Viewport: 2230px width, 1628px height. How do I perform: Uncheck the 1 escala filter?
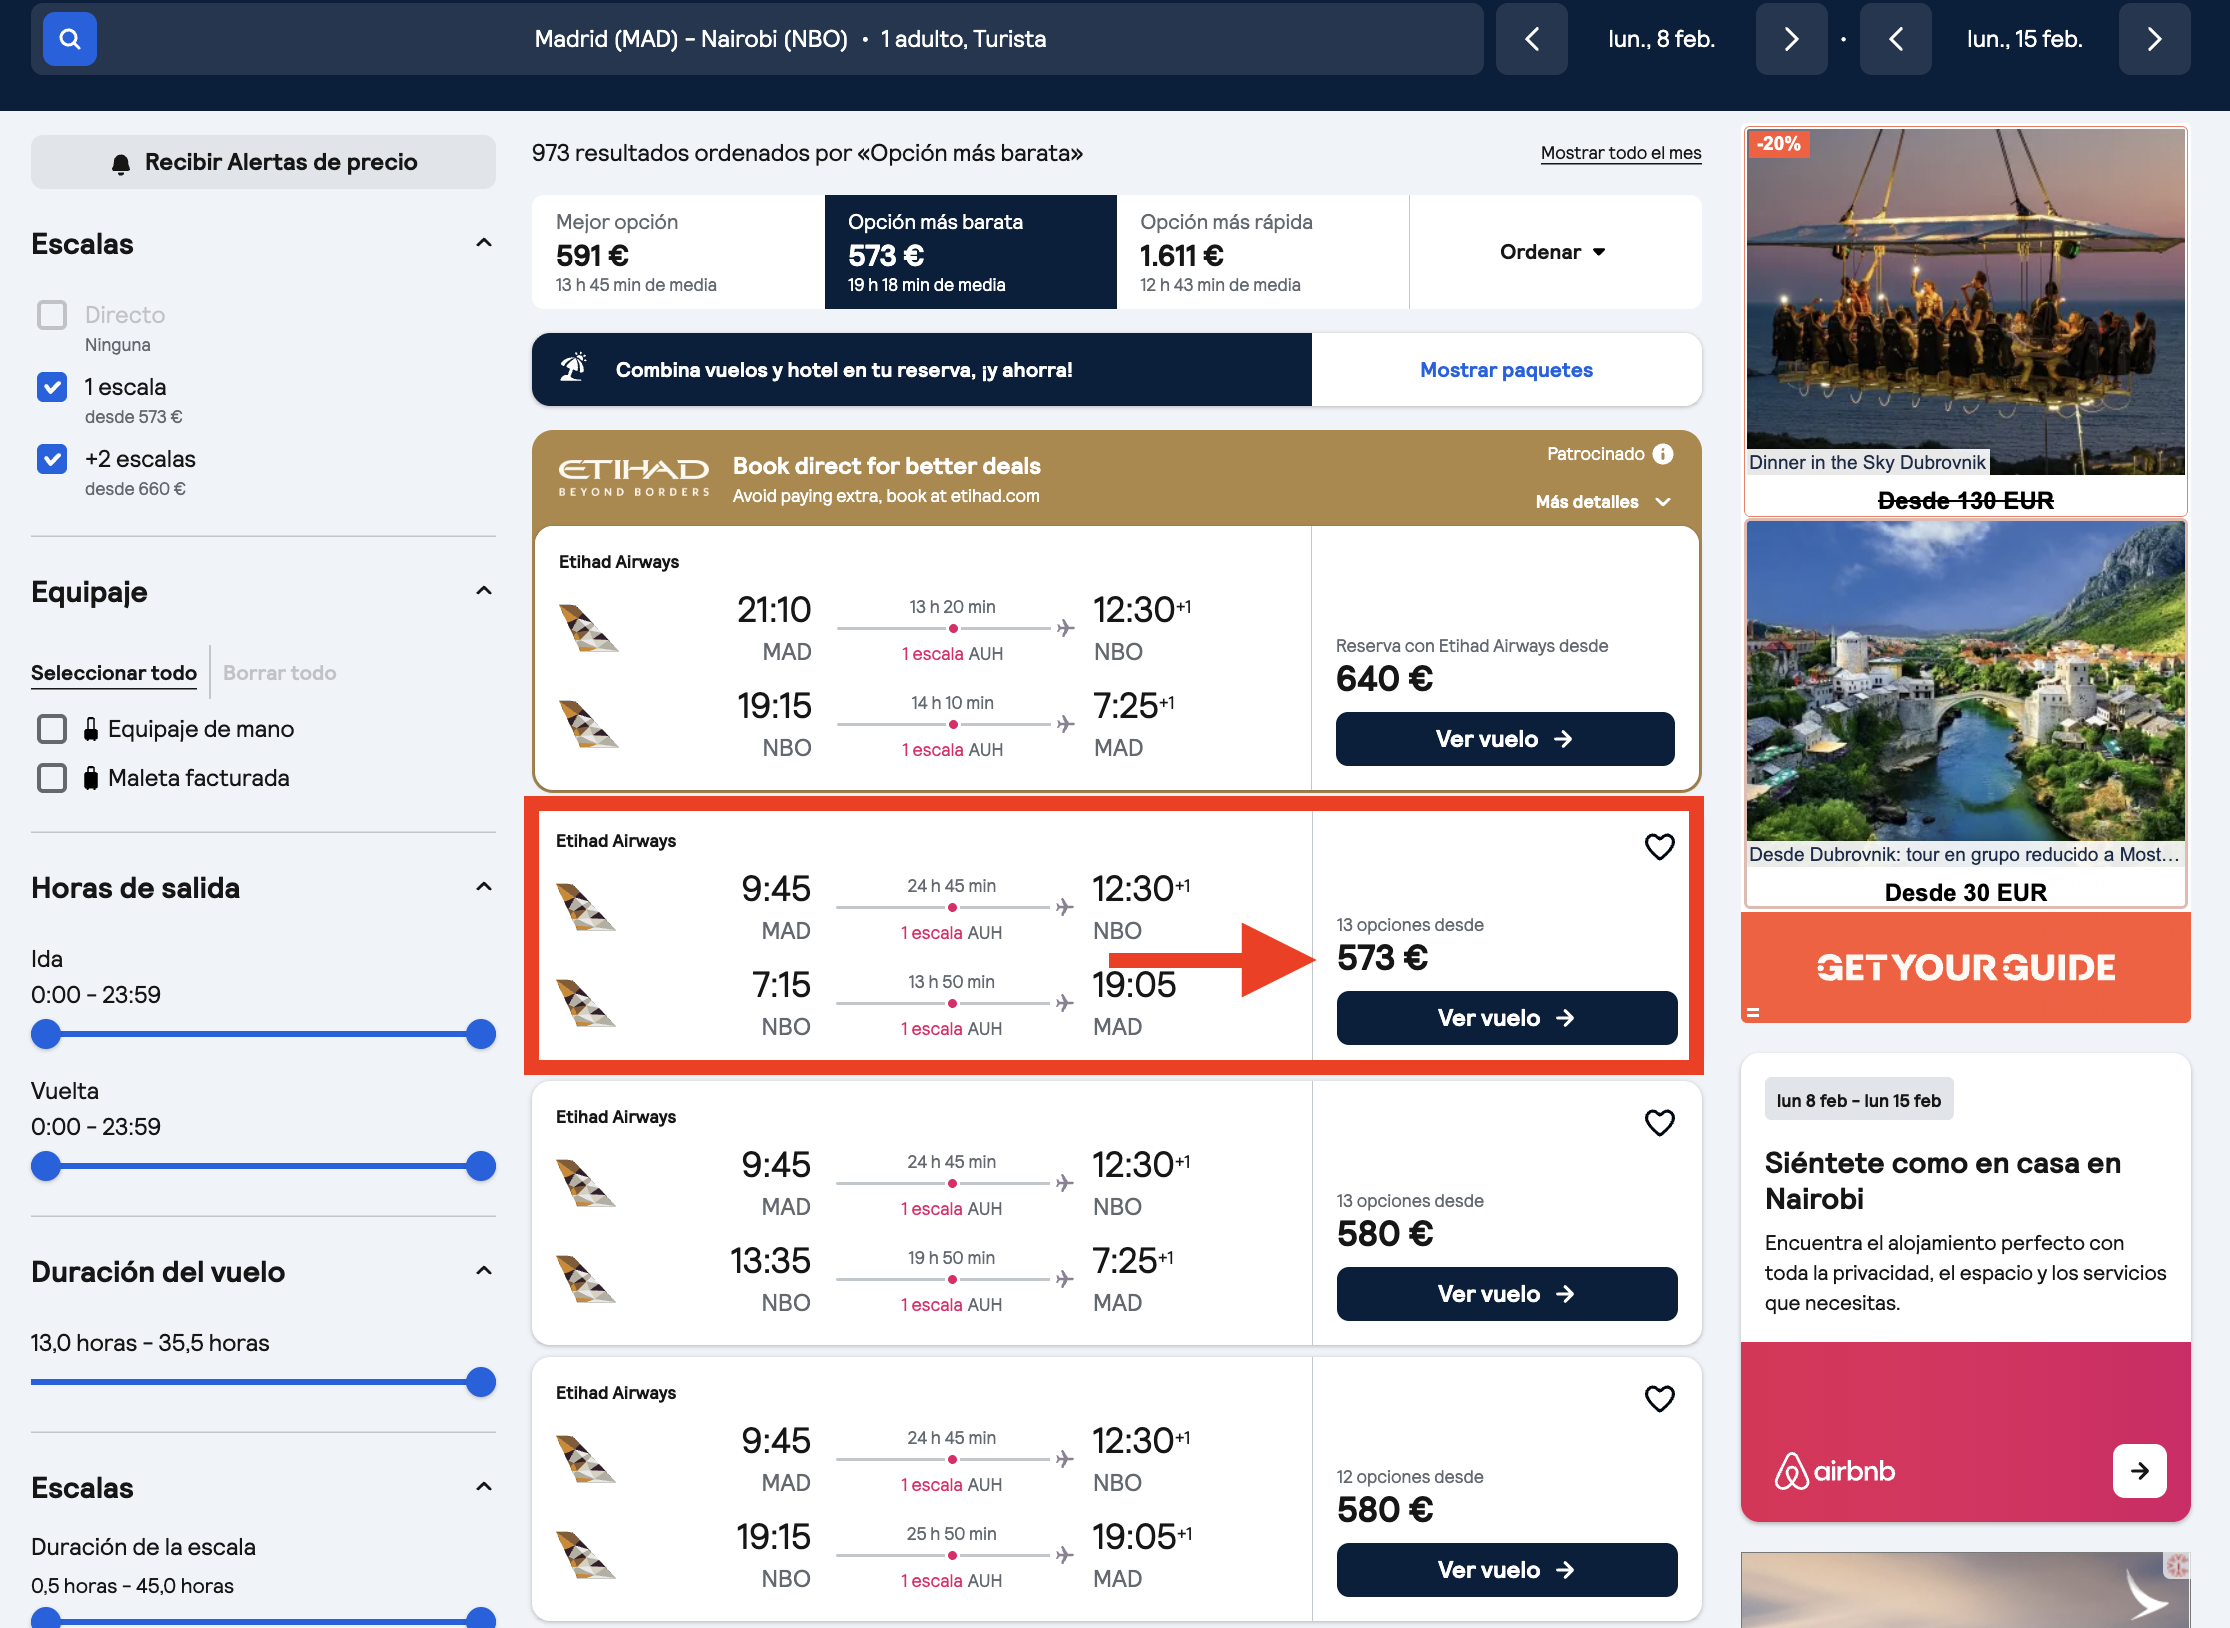point(52,387)
